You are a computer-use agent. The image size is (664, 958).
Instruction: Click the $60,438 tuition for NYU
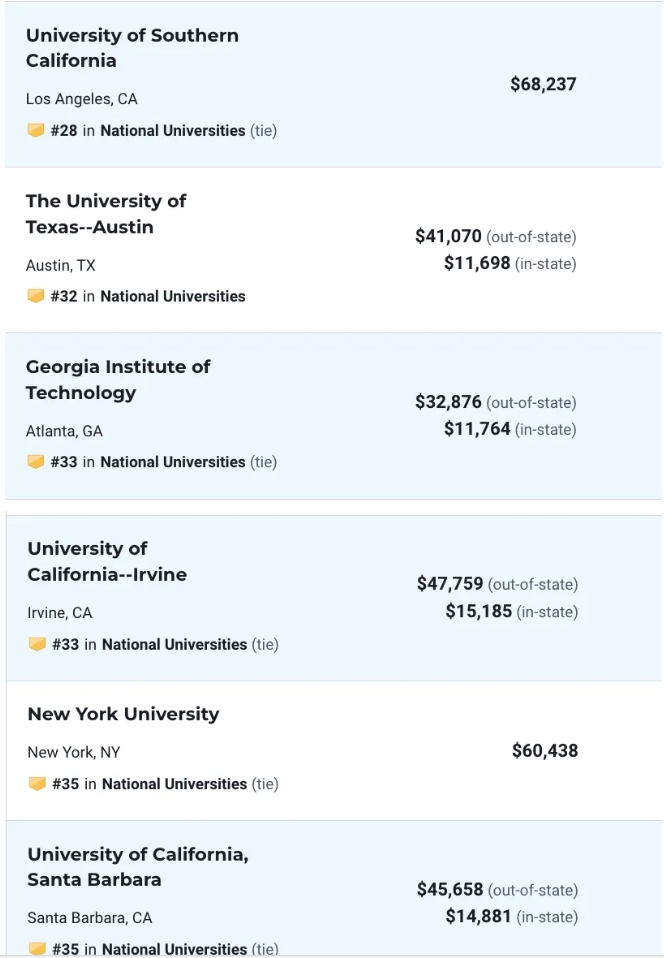click(x=544, y=751)
